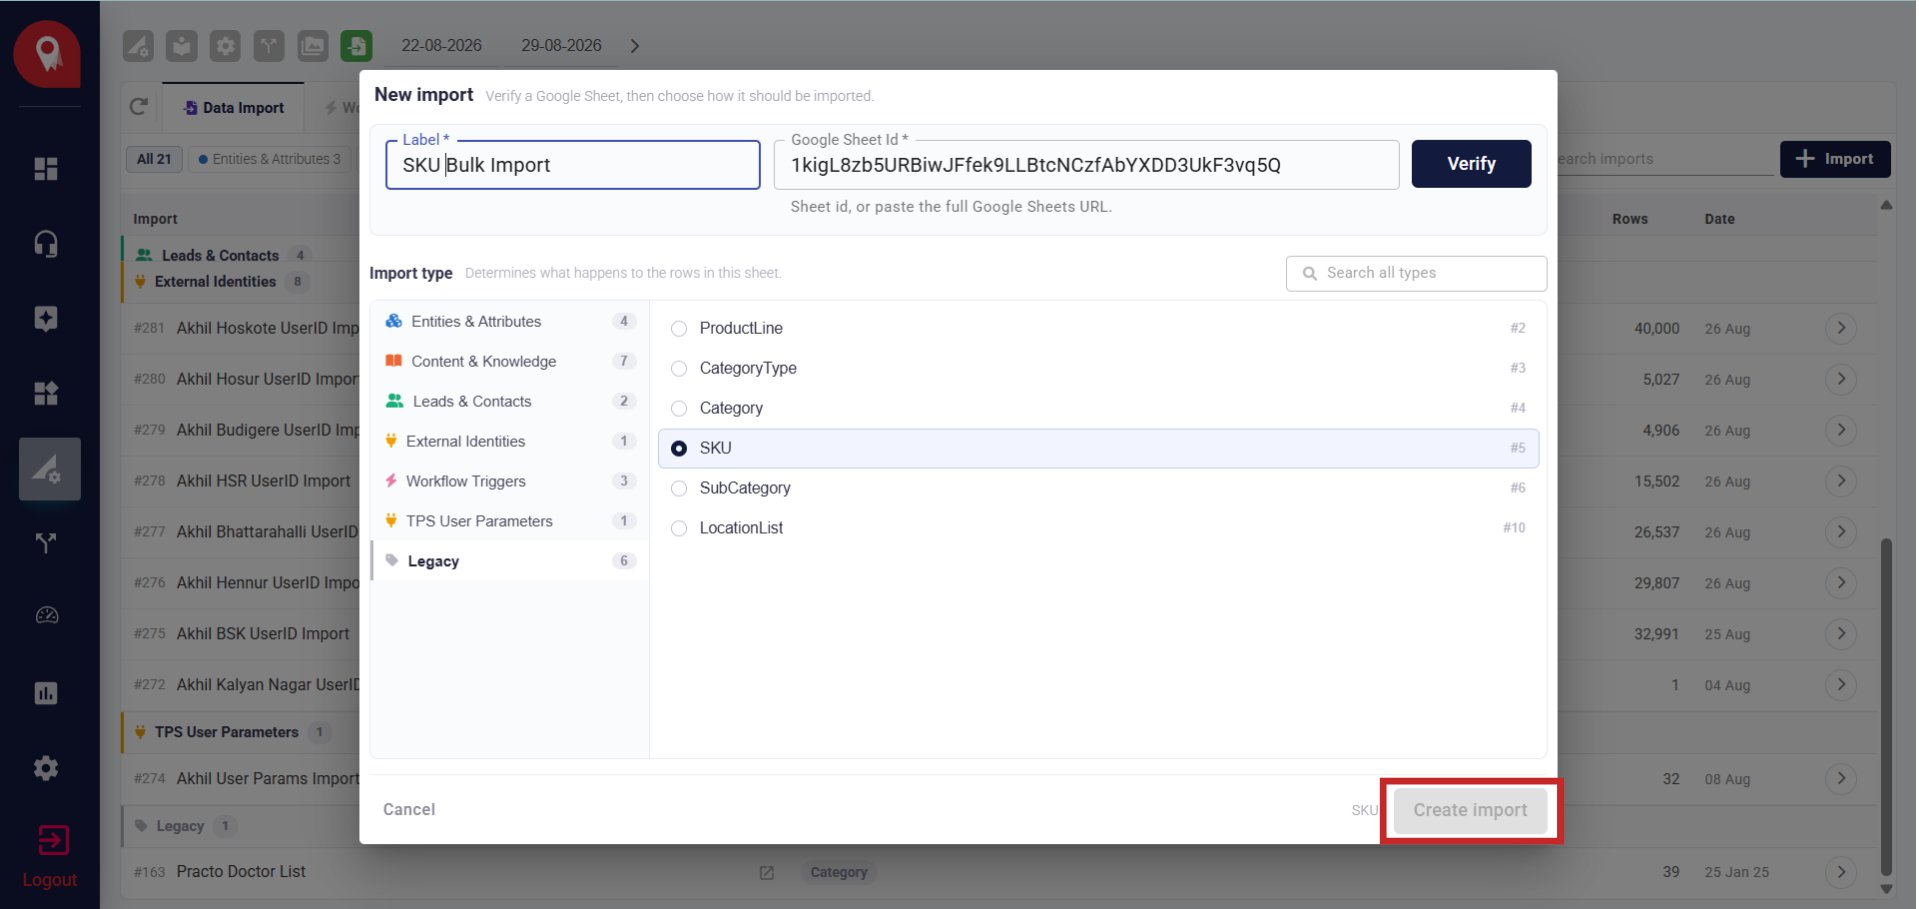Image resolution: width=1919 pixels, height=909 pixels.
Task: Click the image gallery toolbar icon
Action: pyautogui.click(x=313, y=46)
